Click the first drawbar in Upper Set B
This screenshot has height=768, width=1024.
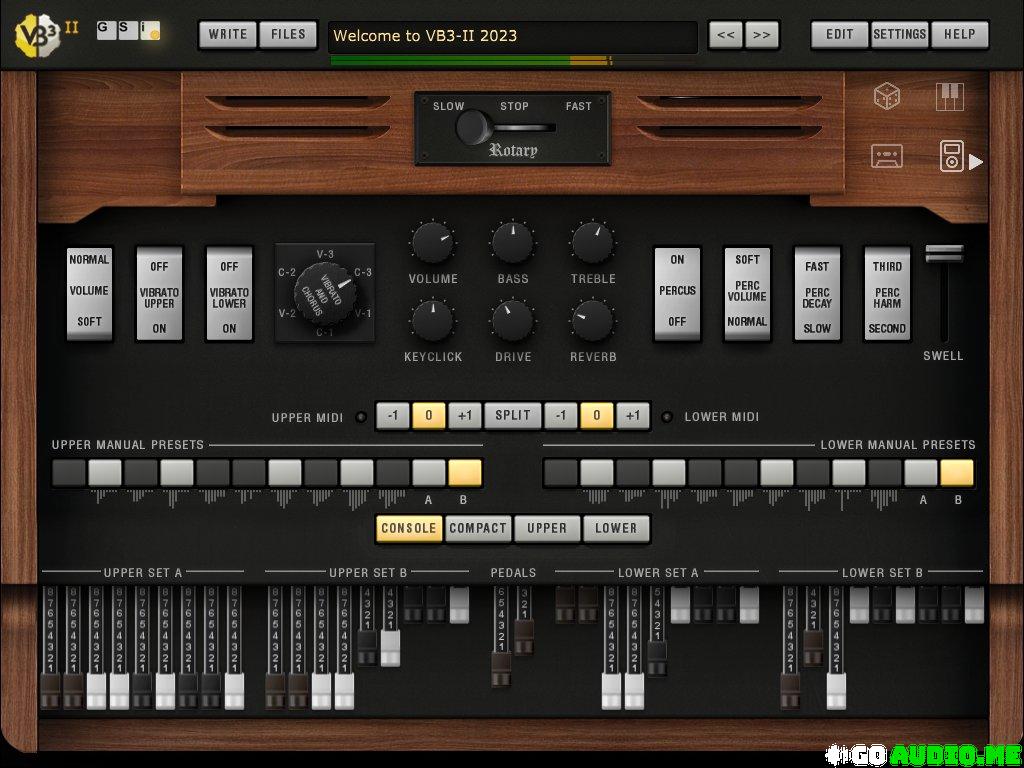(x=275, y=692)
